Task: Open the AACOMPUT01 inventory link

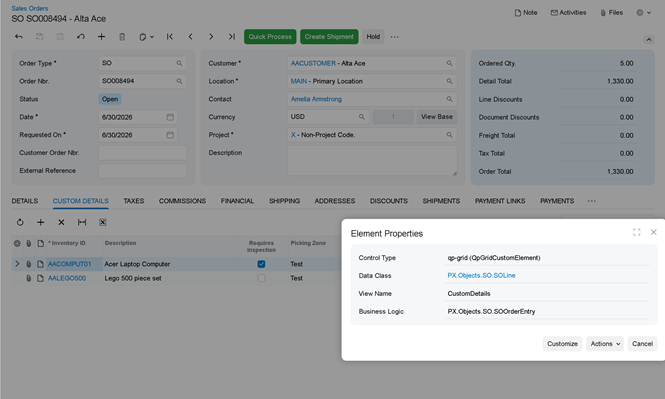Action: point(70,264)
